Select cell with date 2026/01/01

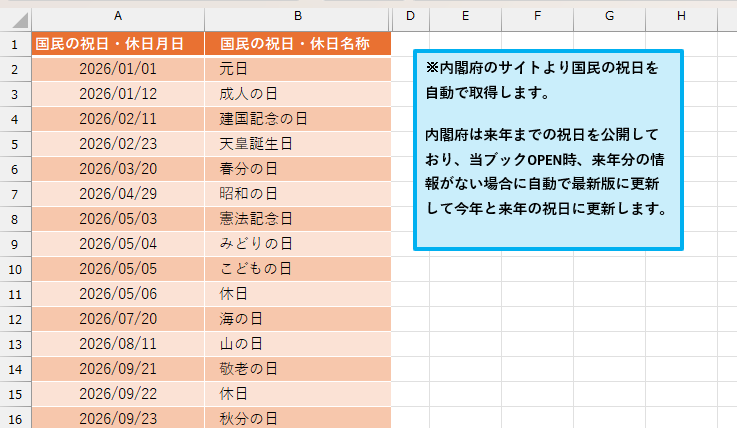pyautogui.click(x=118, y=69)
